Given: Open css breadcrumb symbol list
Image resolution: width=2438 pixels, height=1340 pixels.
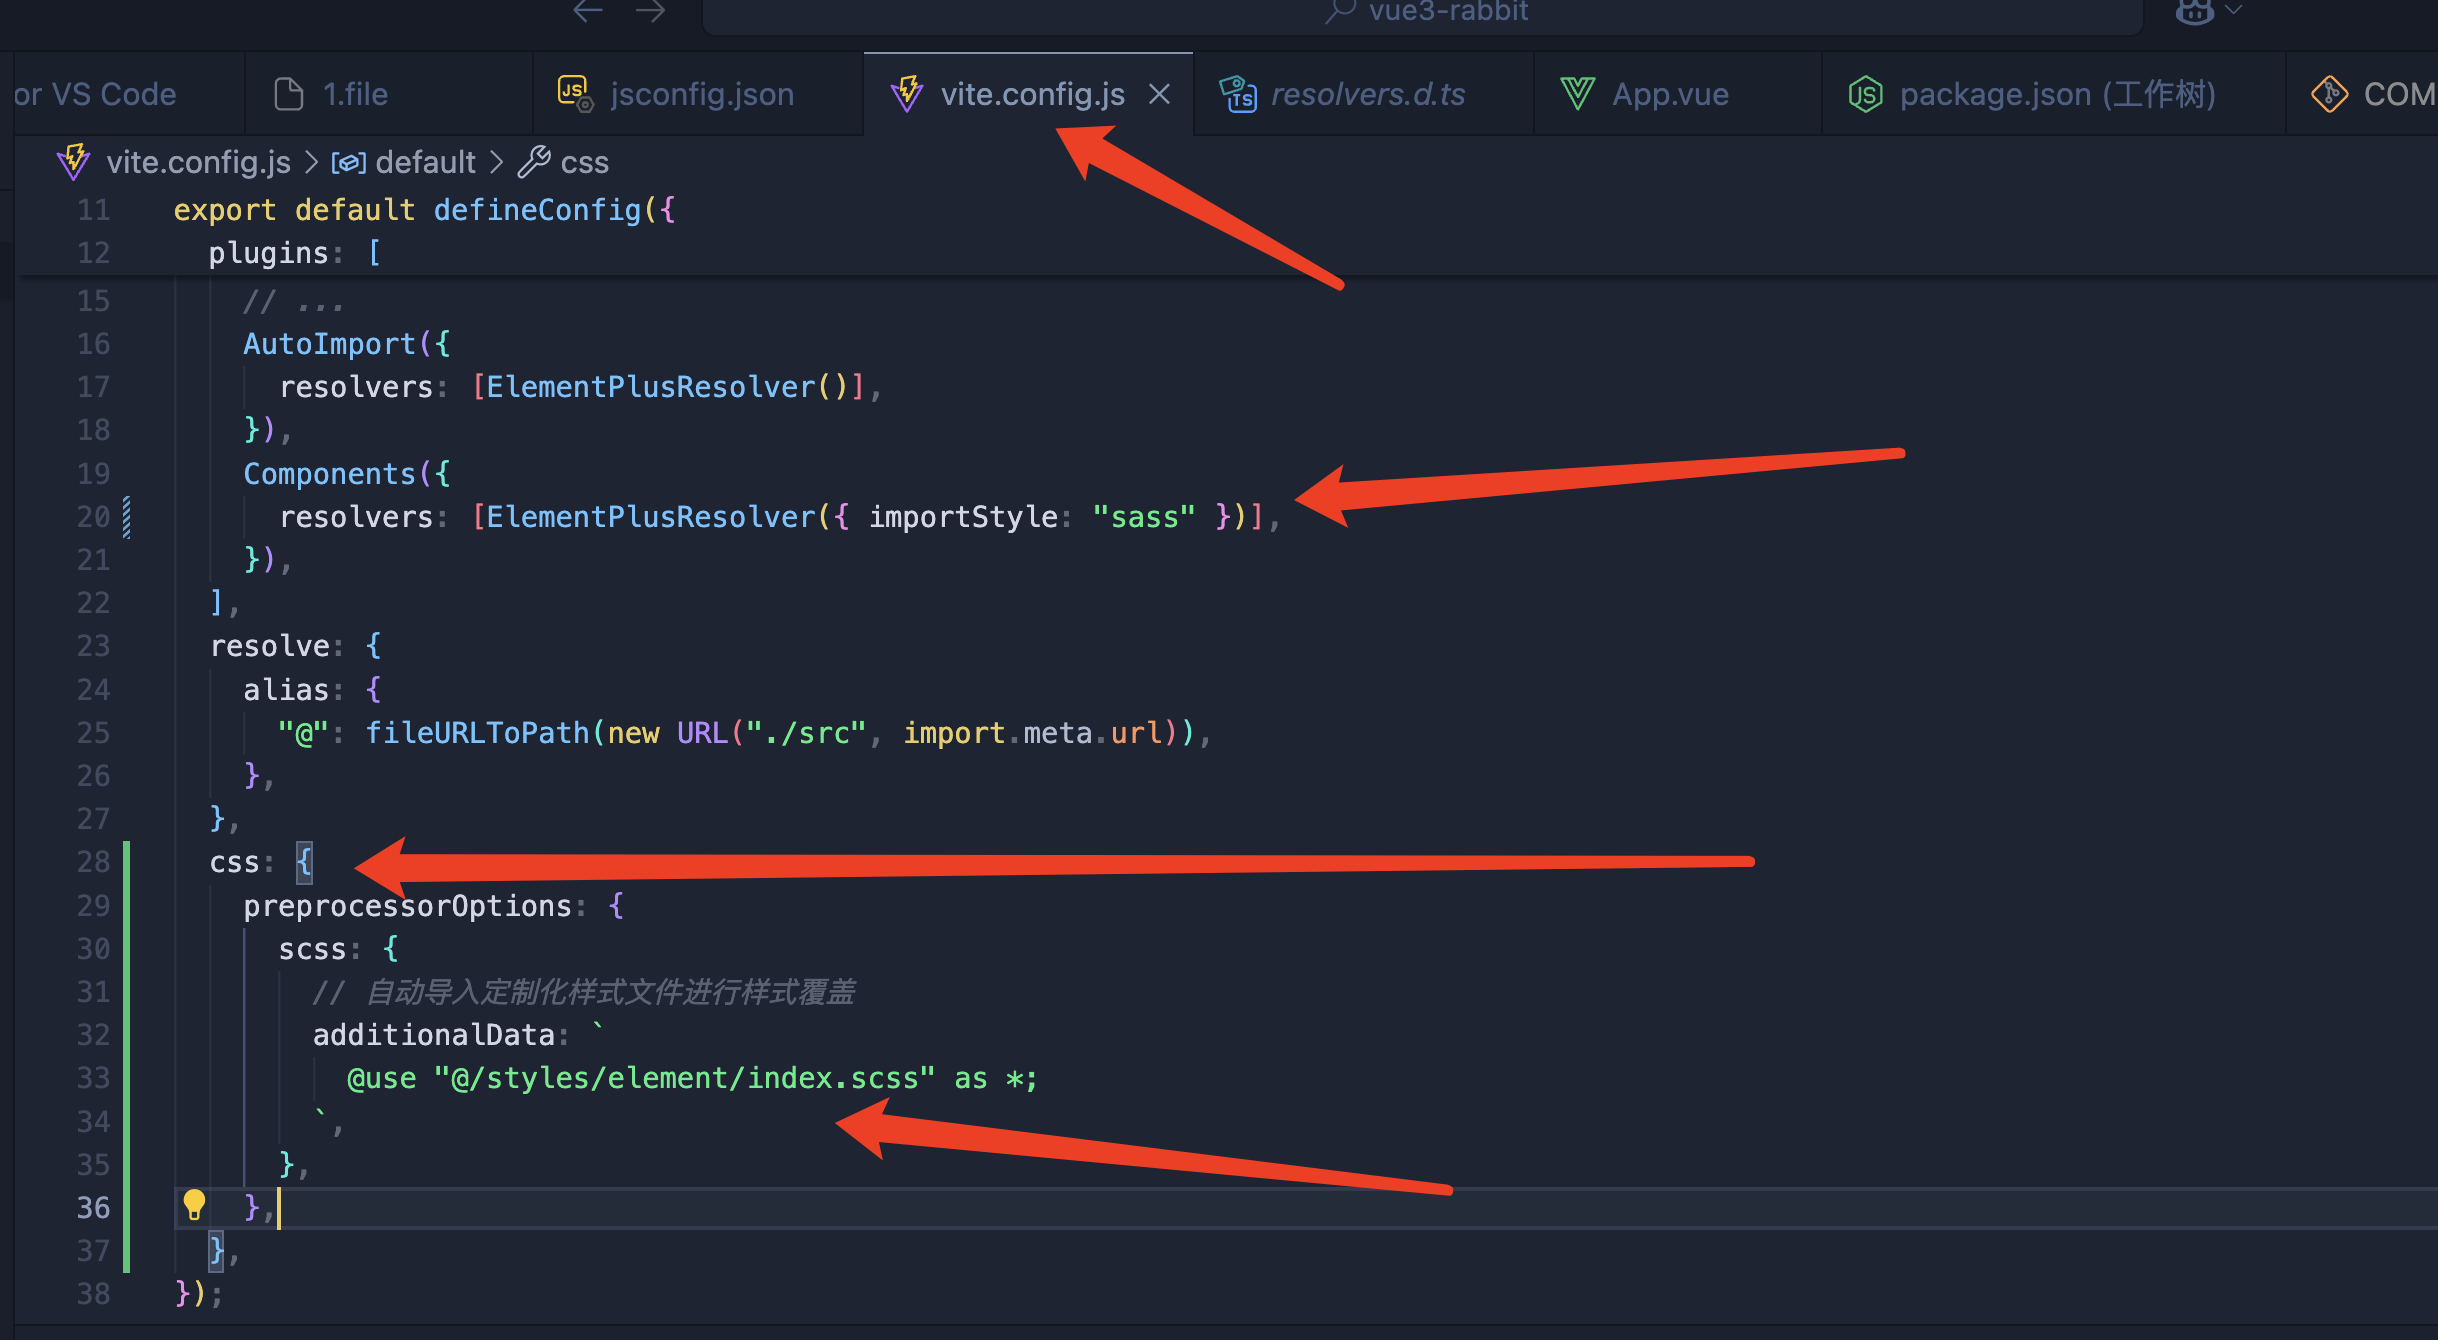Looking at the screenshot, I should coord(584,162).
